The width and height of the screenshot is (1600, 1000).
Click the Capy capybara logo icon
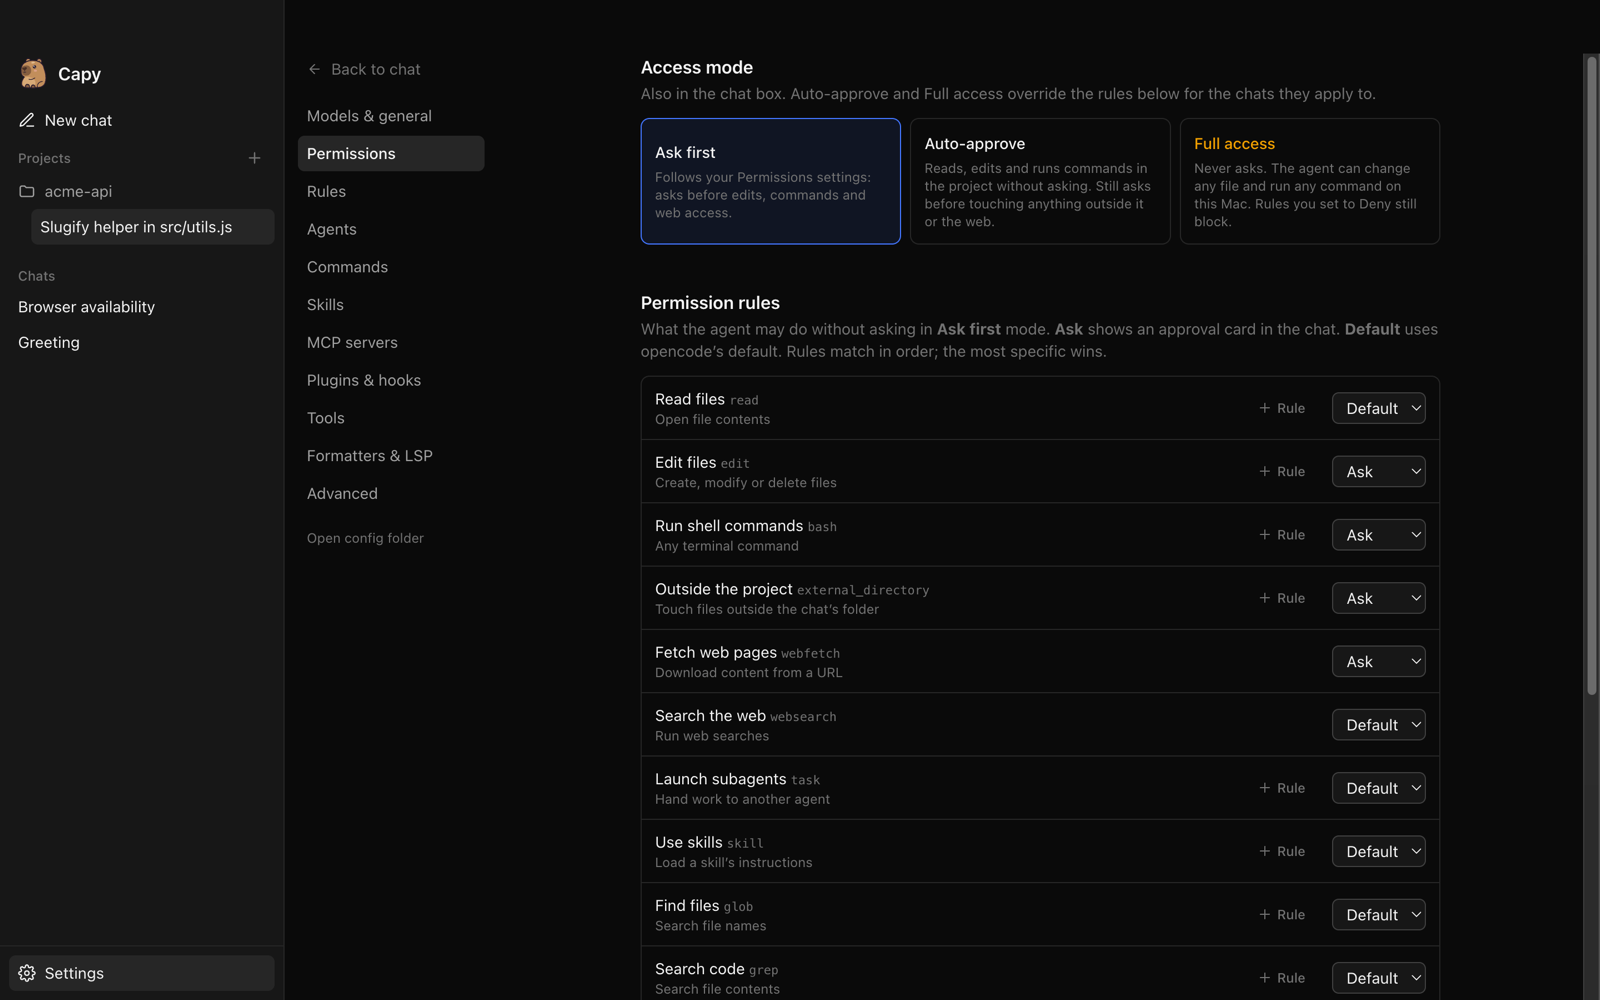(33, 73)
